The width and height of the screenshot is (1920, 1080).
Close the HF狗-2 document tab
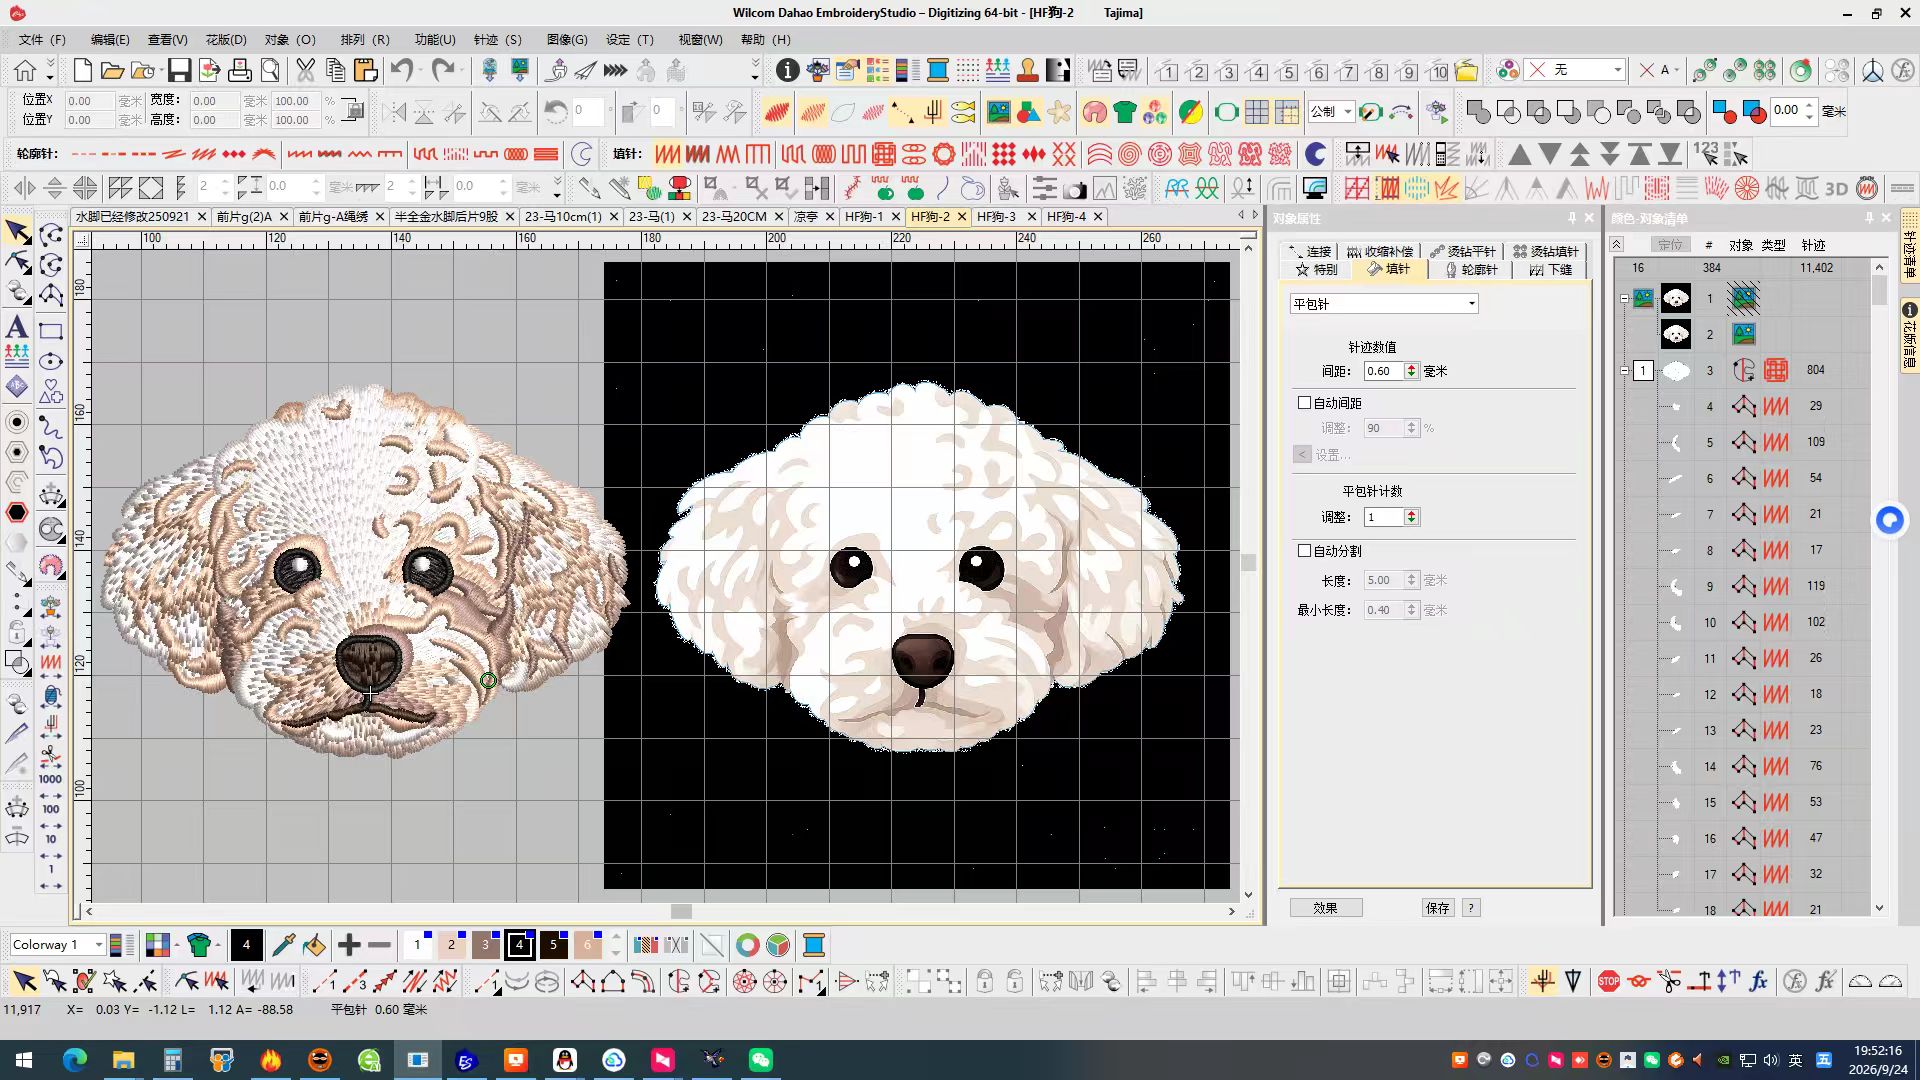962,216
